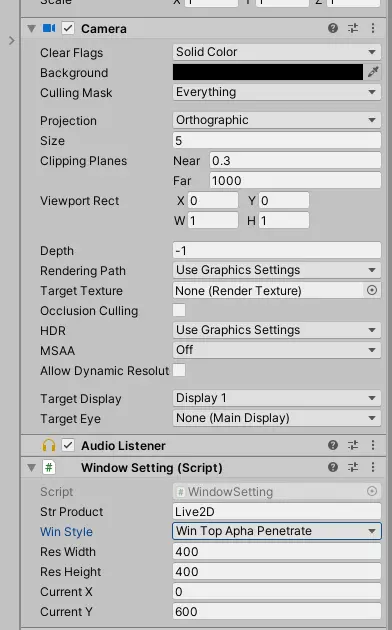The image size is (392, 630).
Task: Disable the Camera component checkbox
Action: click(68, 28)
